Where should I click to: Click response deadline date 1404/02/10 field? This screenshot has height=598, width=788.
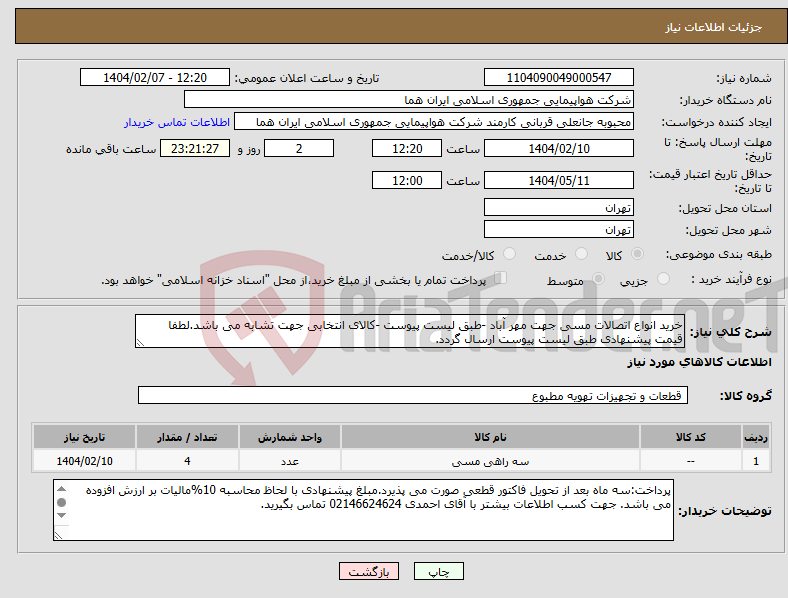558,149
